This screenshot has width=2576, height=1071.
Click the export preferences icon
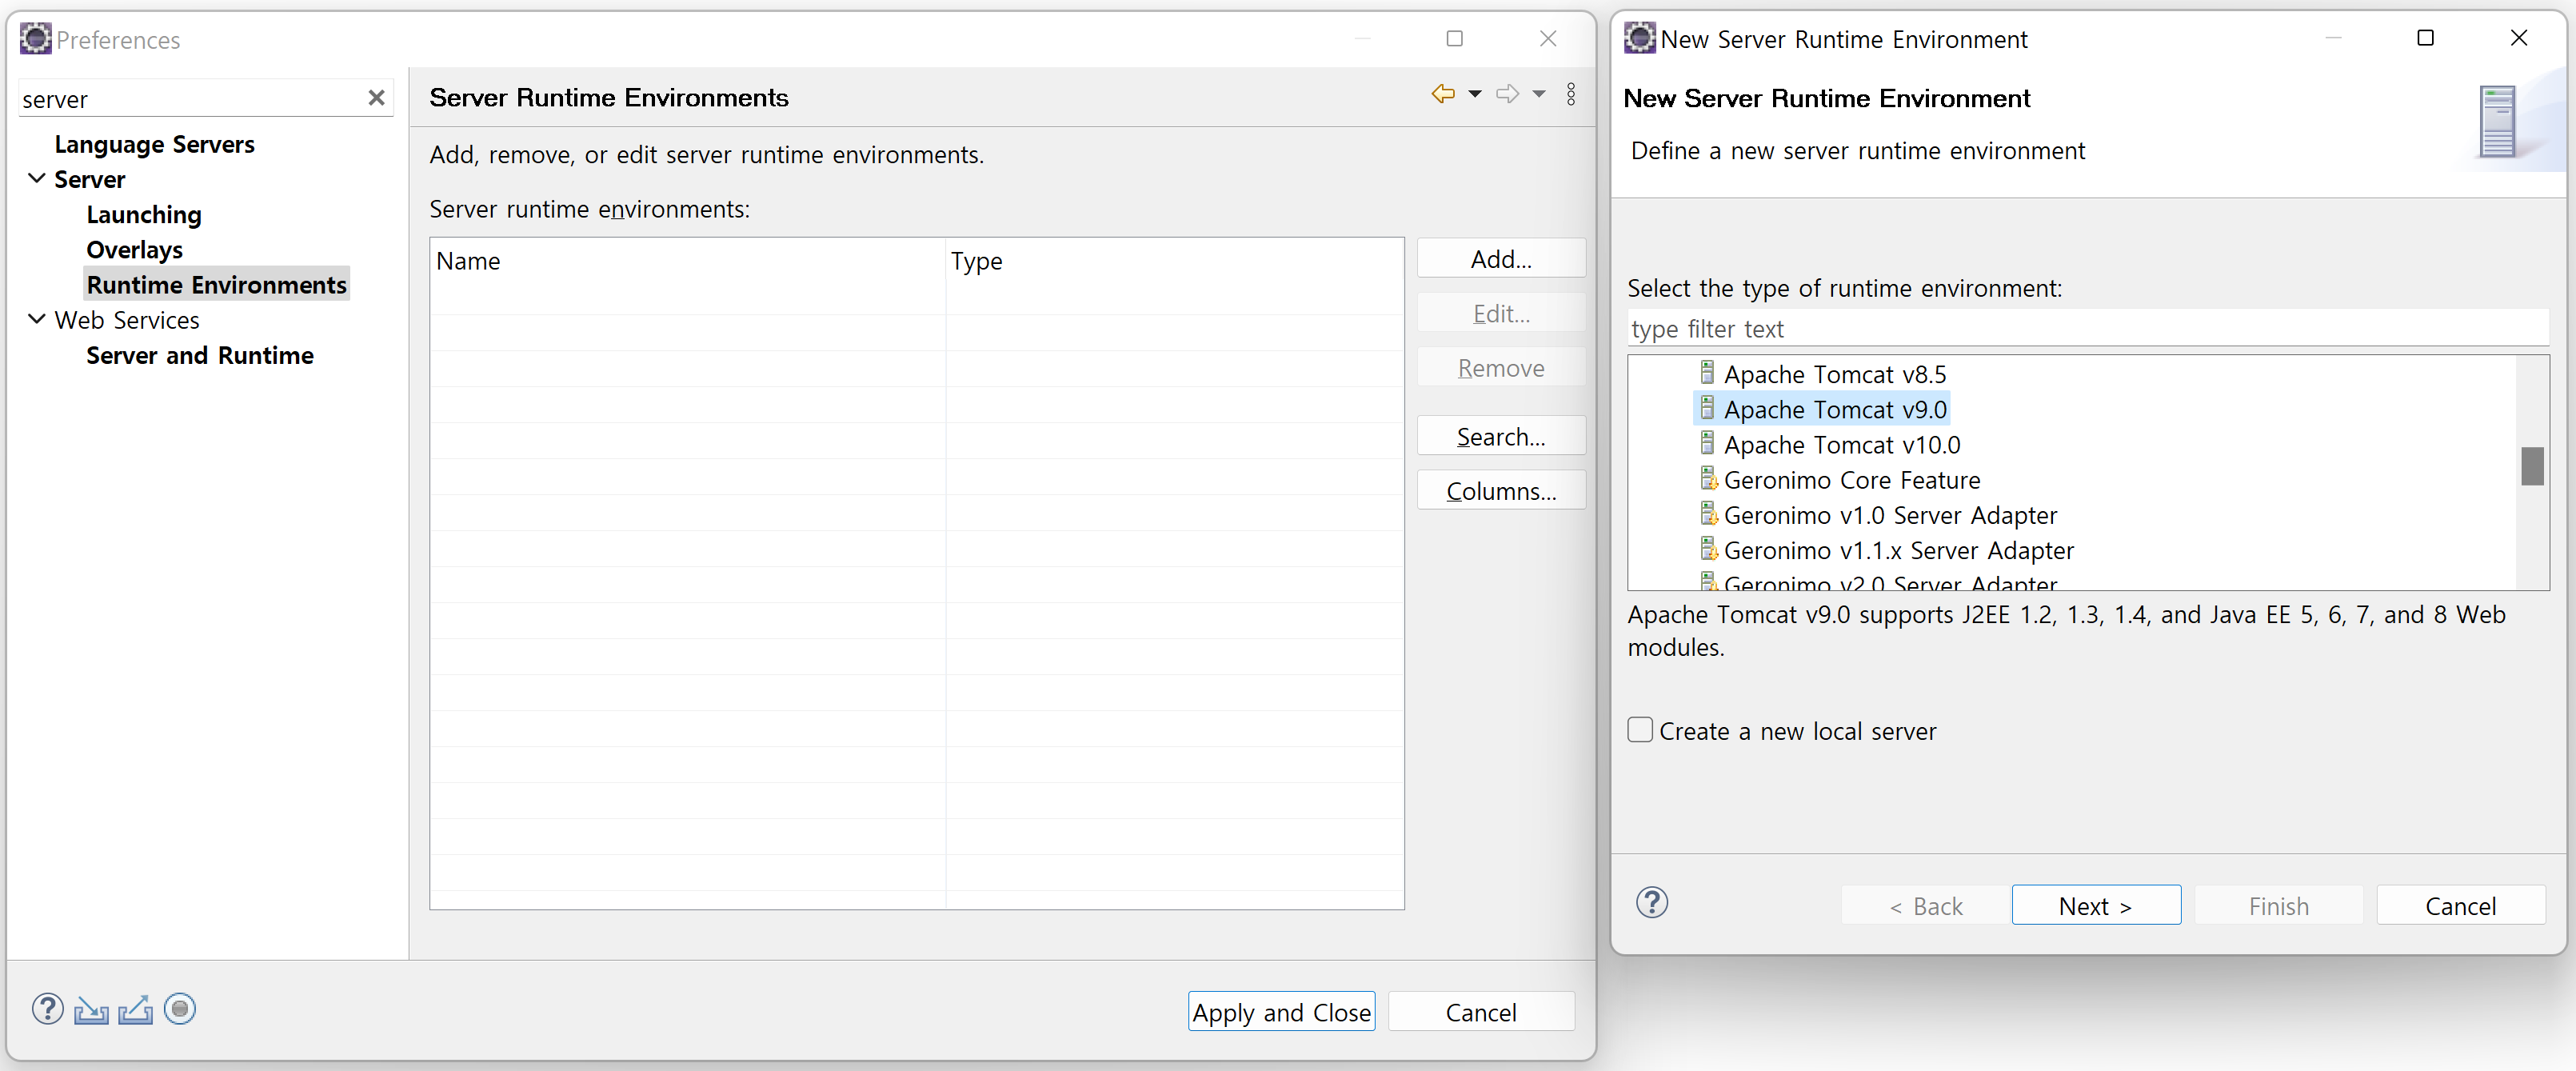click(135, 1010)
